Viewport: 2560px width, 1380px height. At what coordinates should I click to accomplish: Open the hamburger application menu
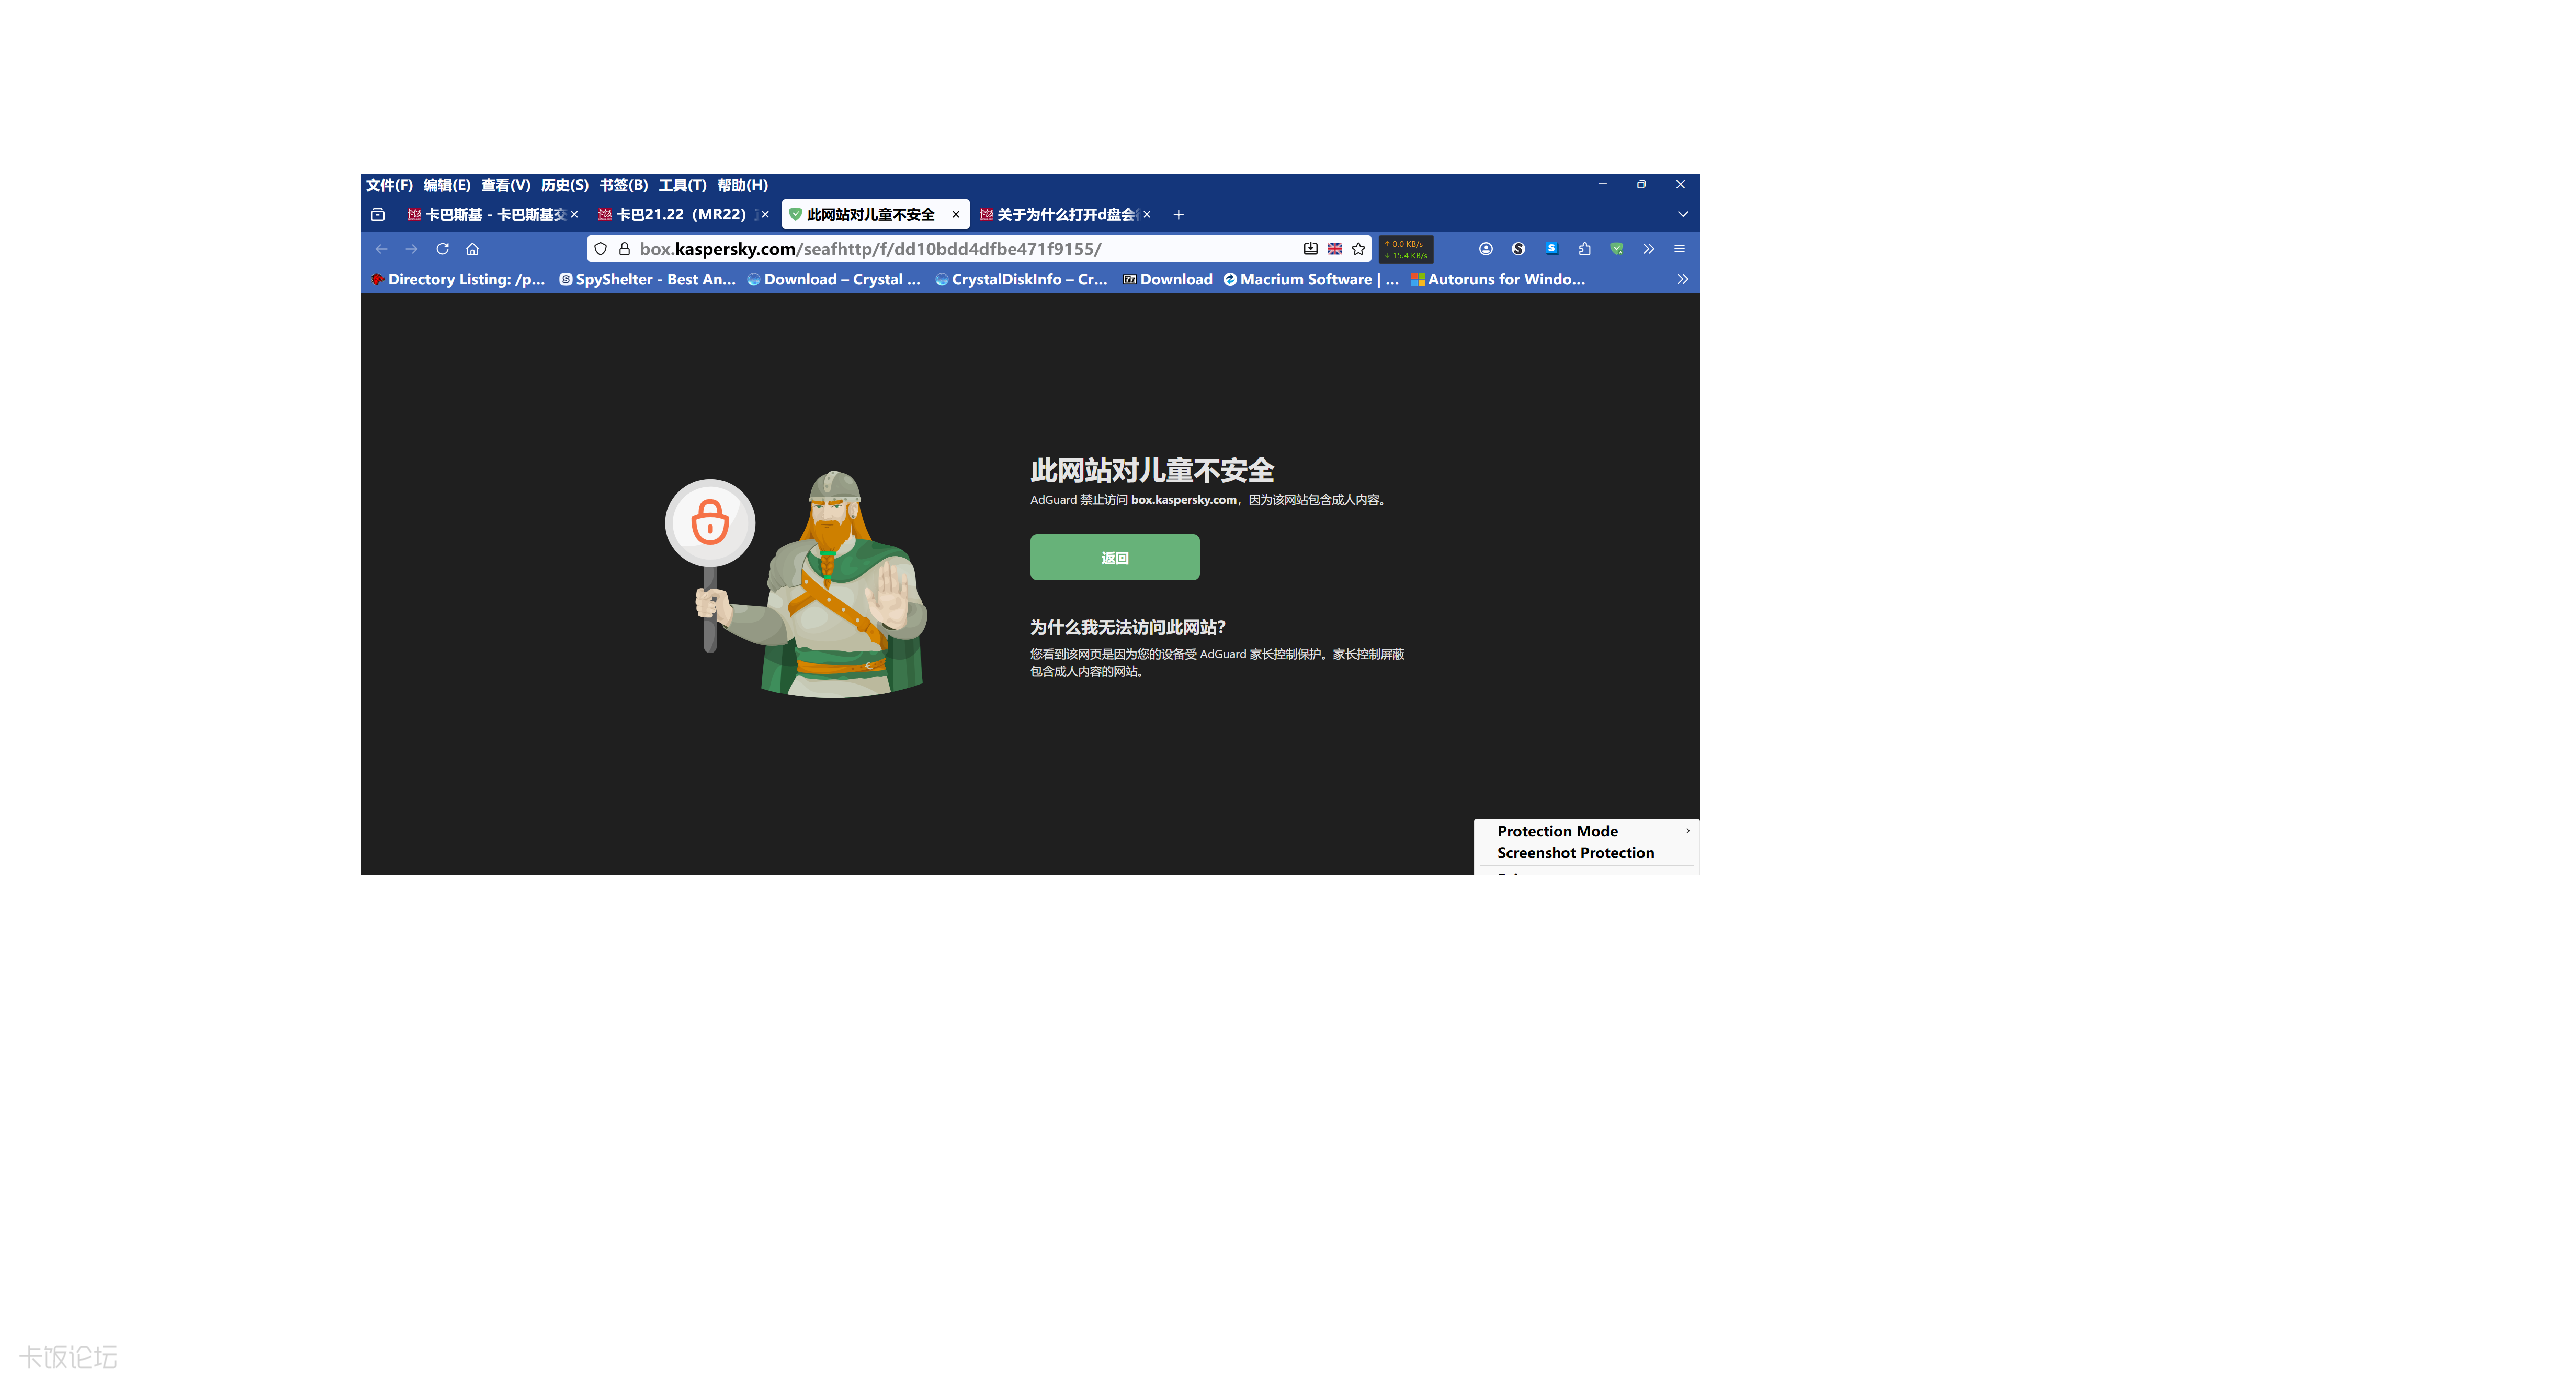[1680, 249]
